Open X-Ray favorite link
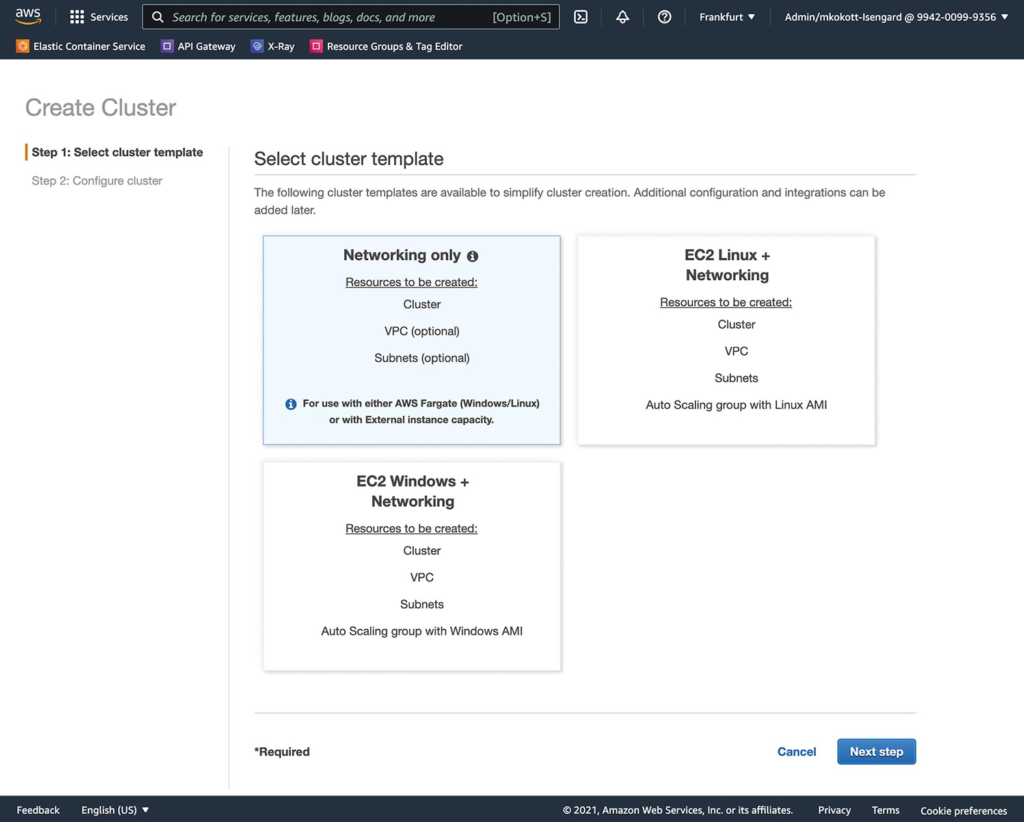 (281, 46)
